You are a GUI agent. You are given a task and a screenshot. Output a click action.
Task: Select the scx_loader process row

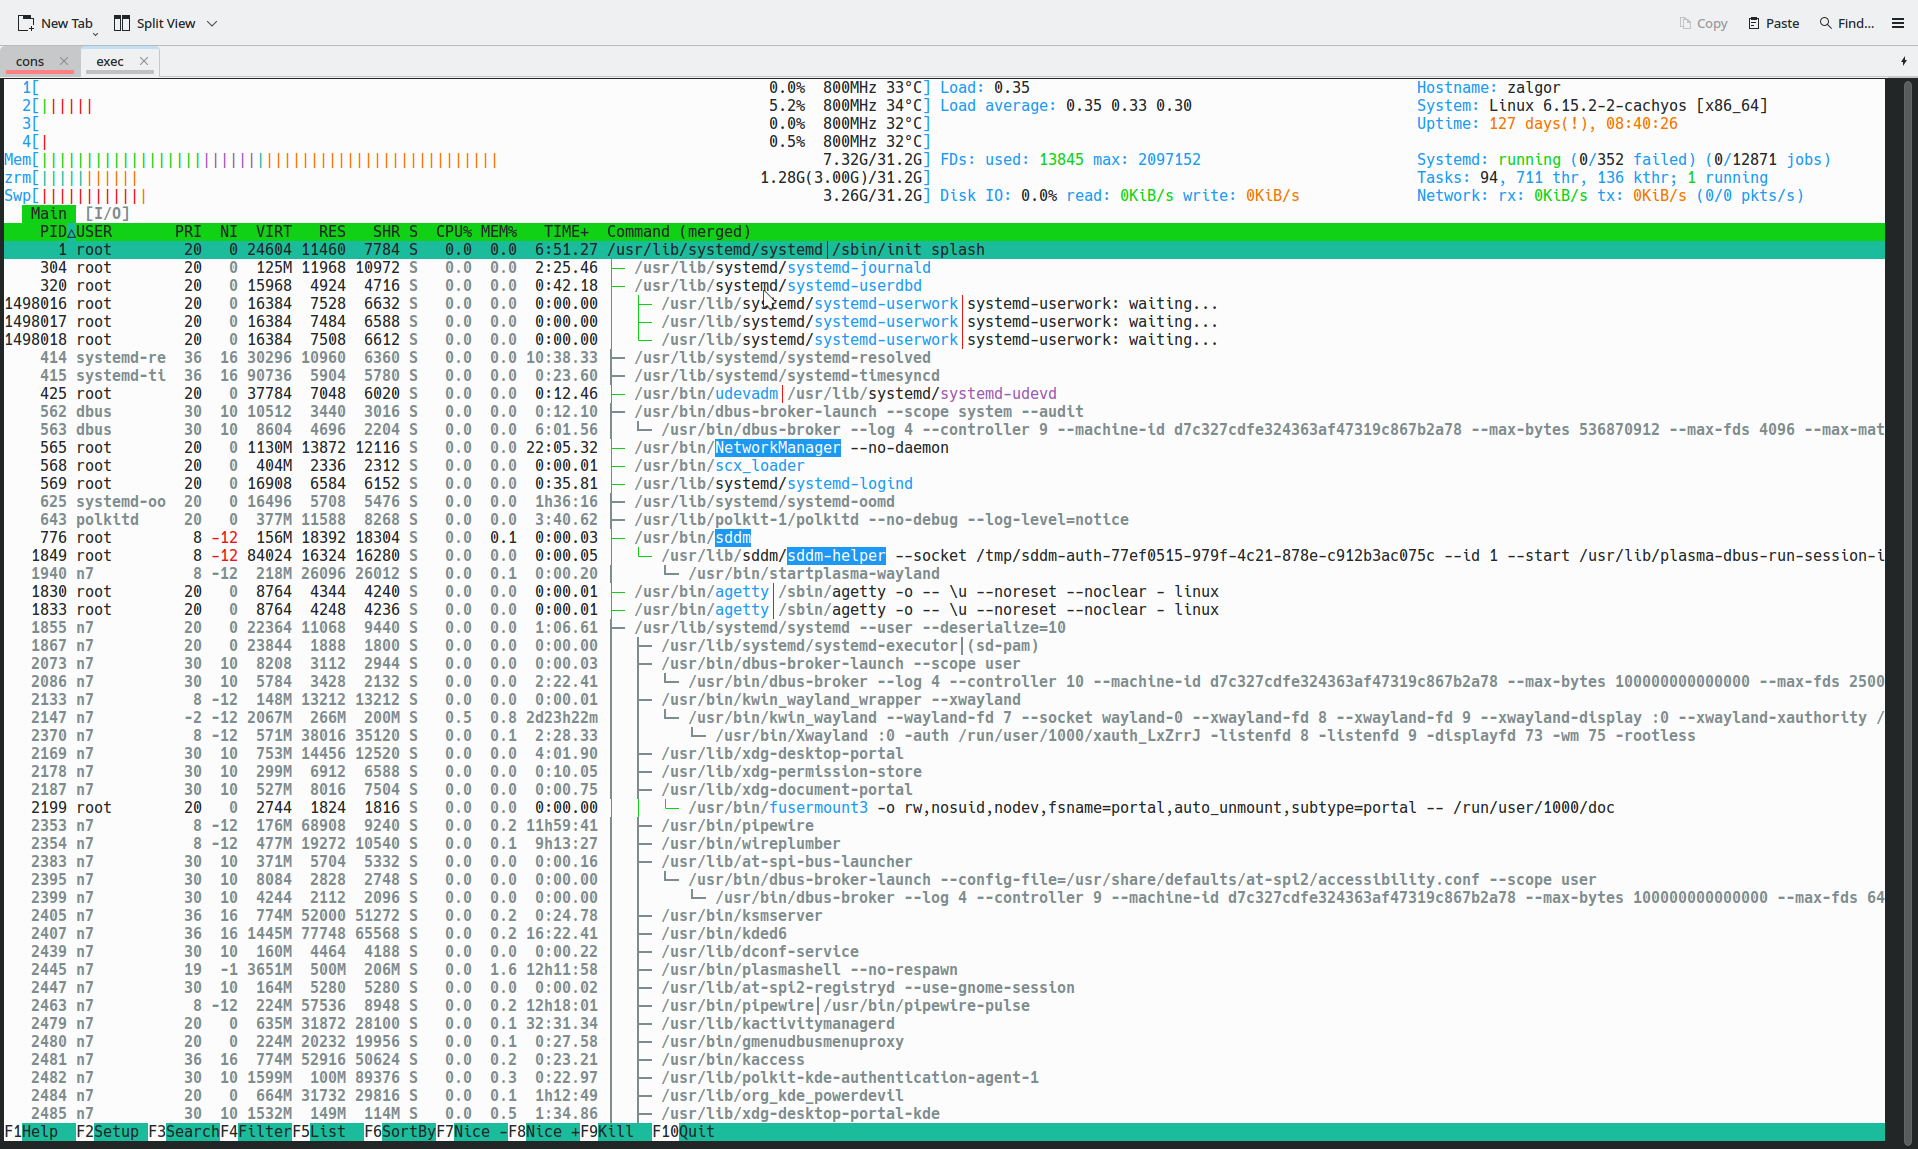(x=944, y=466)
